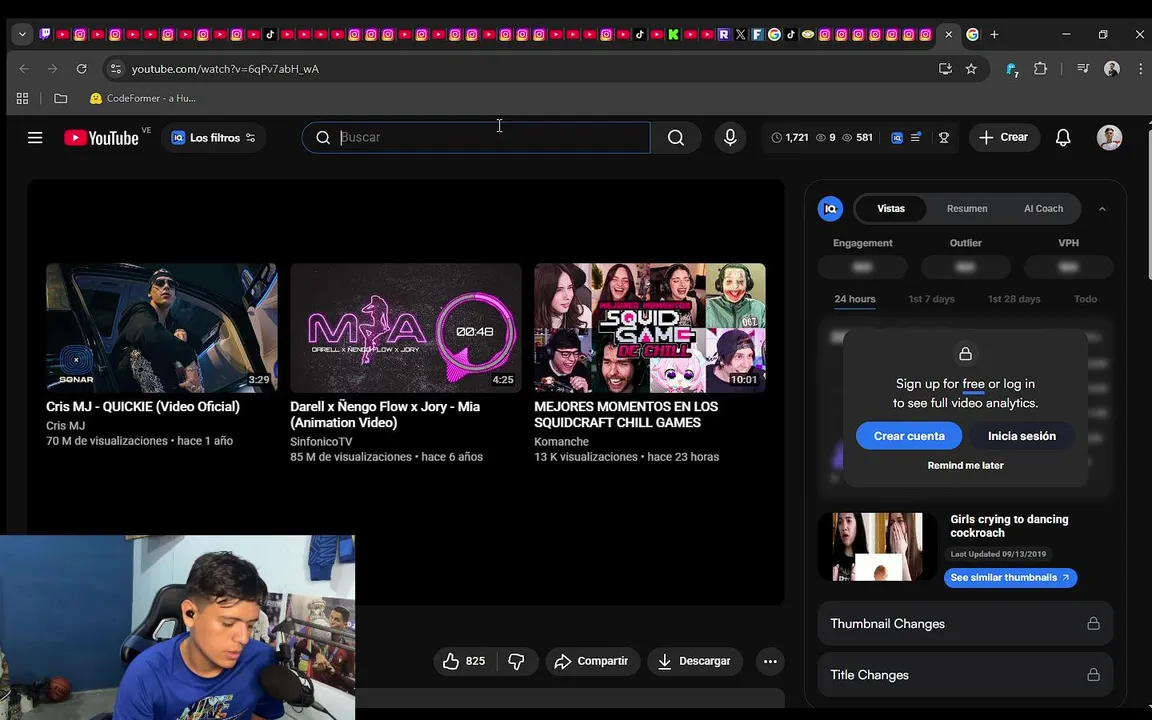Close the current browser tab
Screen dimensions: 1152x720
(948, 34)
